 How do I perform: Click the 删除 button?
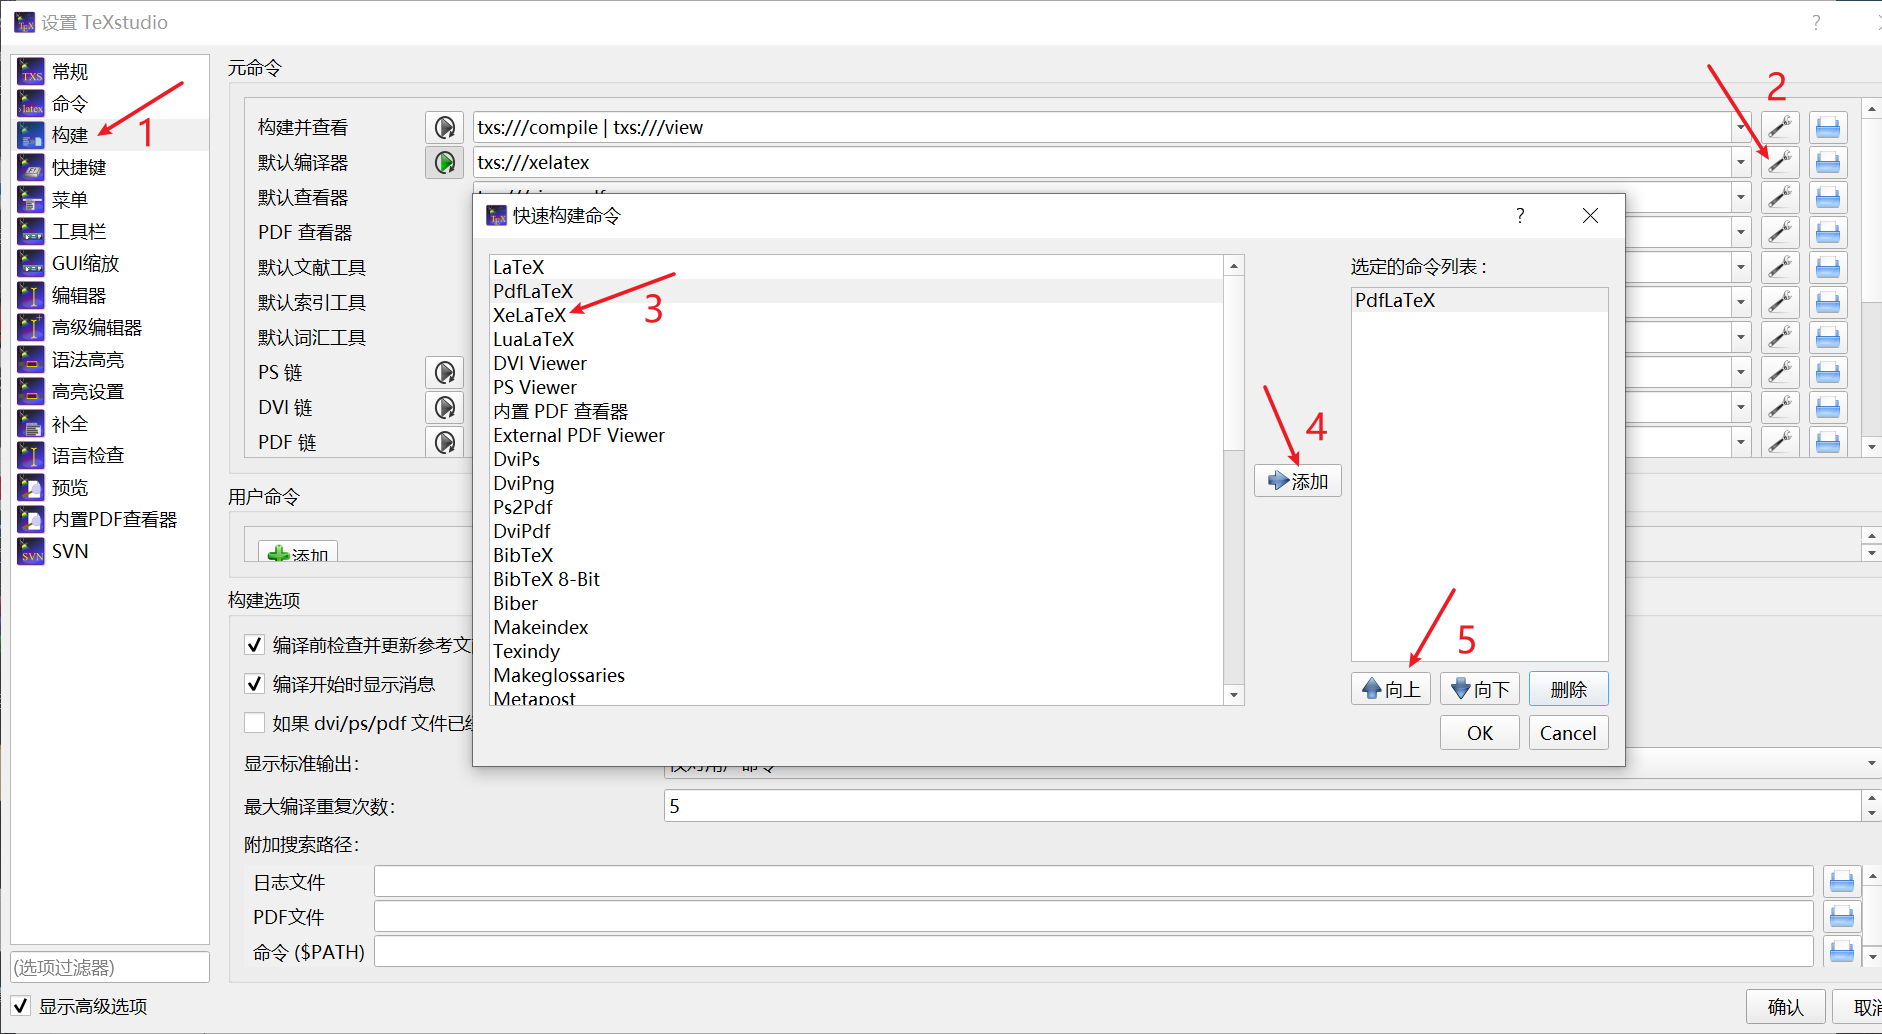point(1569,689)
